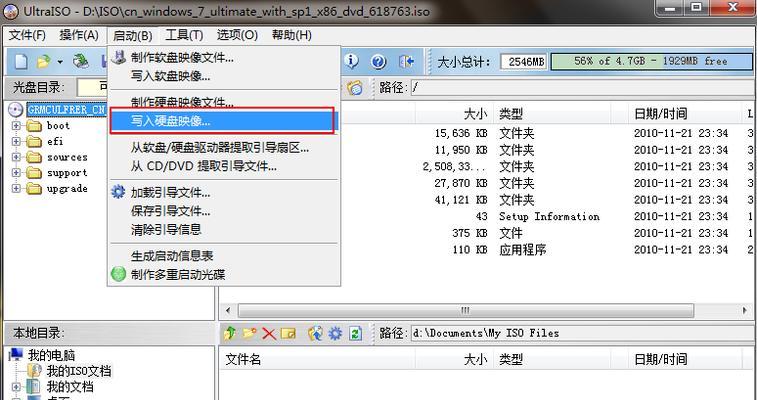Sort disc list by 日期/时间 column header
Screen dimensions: 757x400
(660, 114)
